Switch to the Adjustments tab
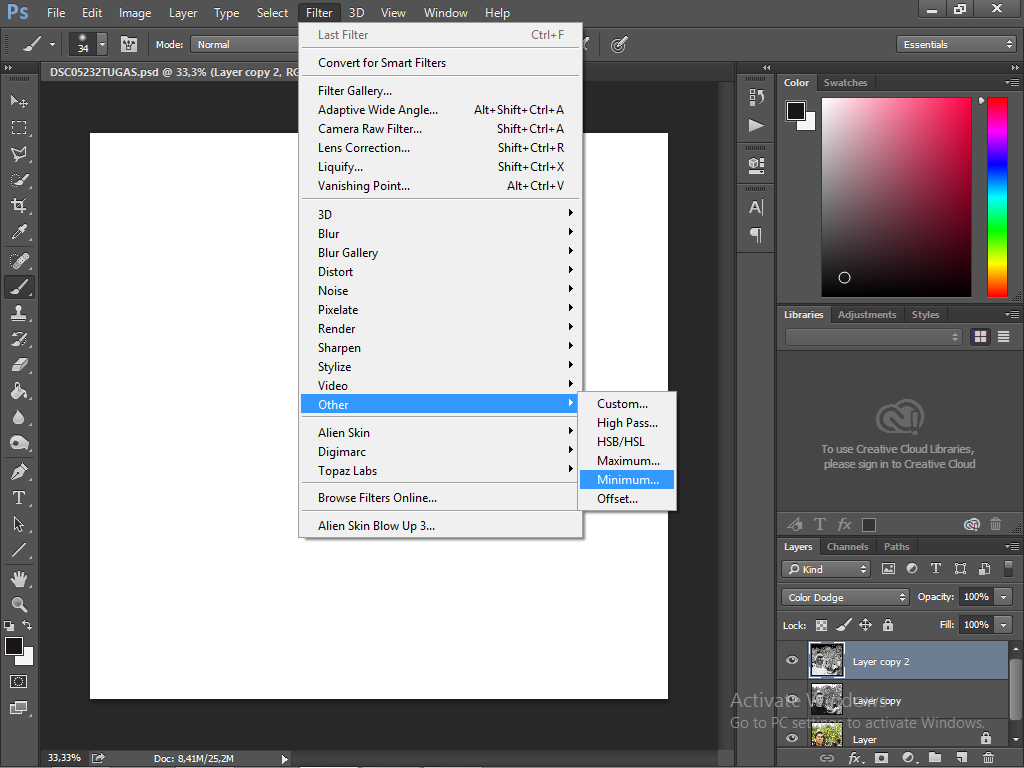The width and height of the screenshot is (1024, 768). click(867, 314)
